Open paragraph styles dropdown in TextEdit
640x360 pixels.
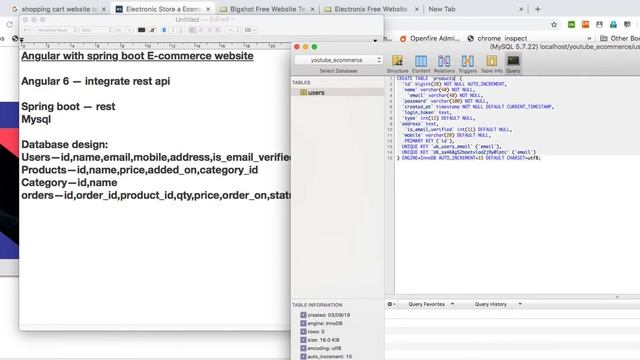point(27,30)
